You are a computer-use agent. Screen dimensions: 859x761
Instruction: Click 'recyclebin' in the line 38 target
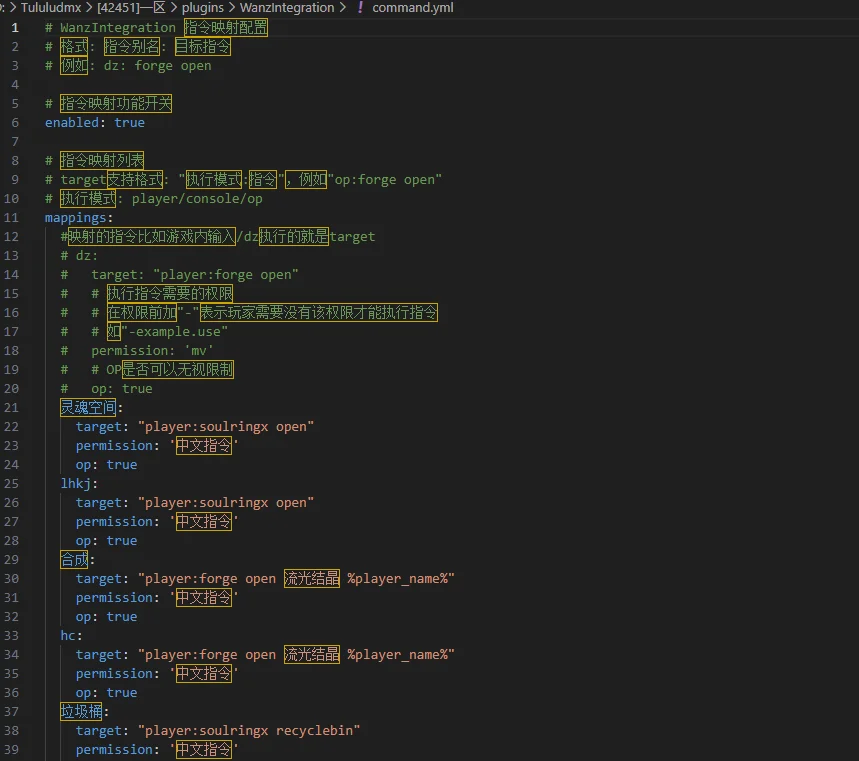click(314, 730)
